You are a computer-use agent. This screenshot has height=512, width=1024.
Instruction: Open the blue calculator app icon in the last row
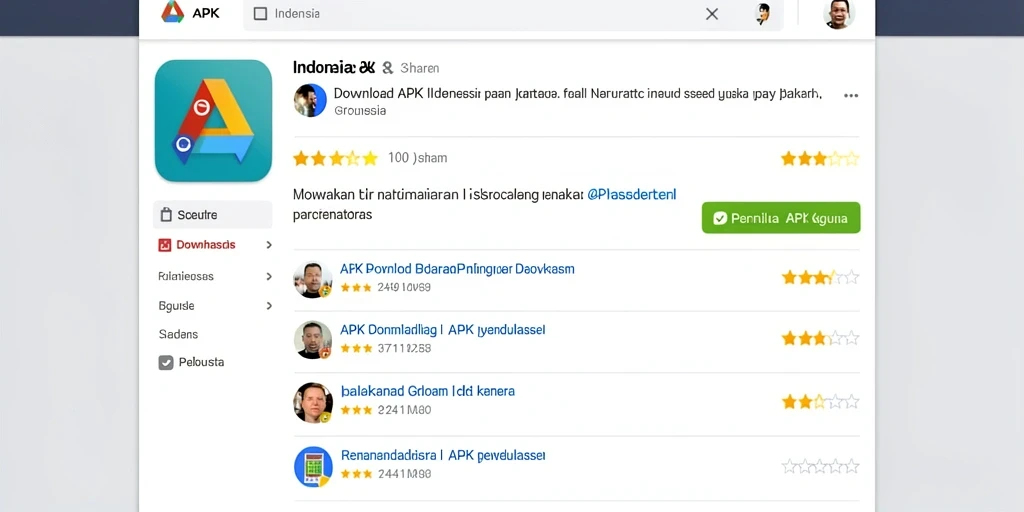[313, 466]
